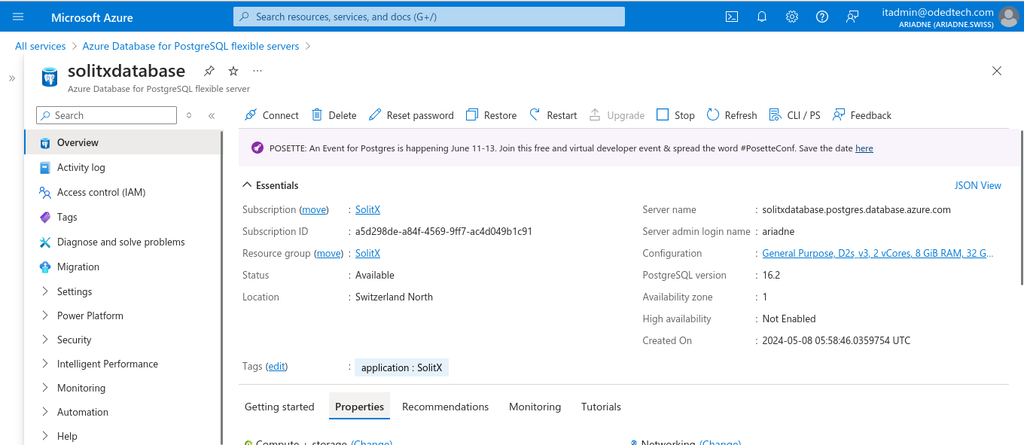Select Overview in the resource menu
This screenshot has width=1024, height=445.
tap(123, 142)
